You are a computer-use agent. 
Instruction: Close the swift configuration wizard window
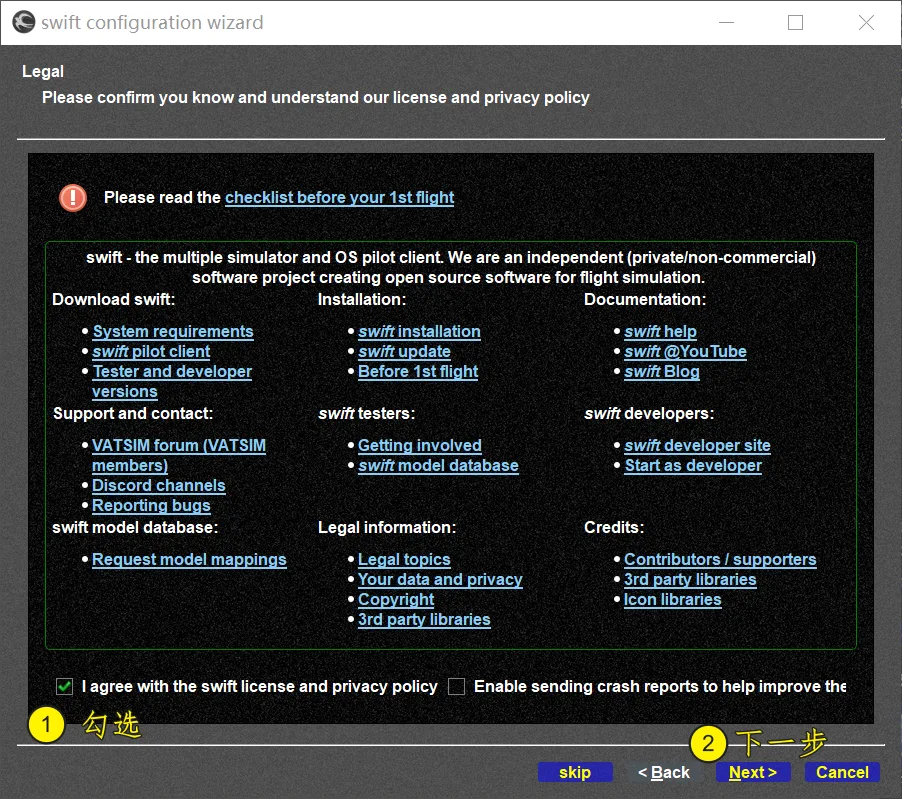coord(866,22)
